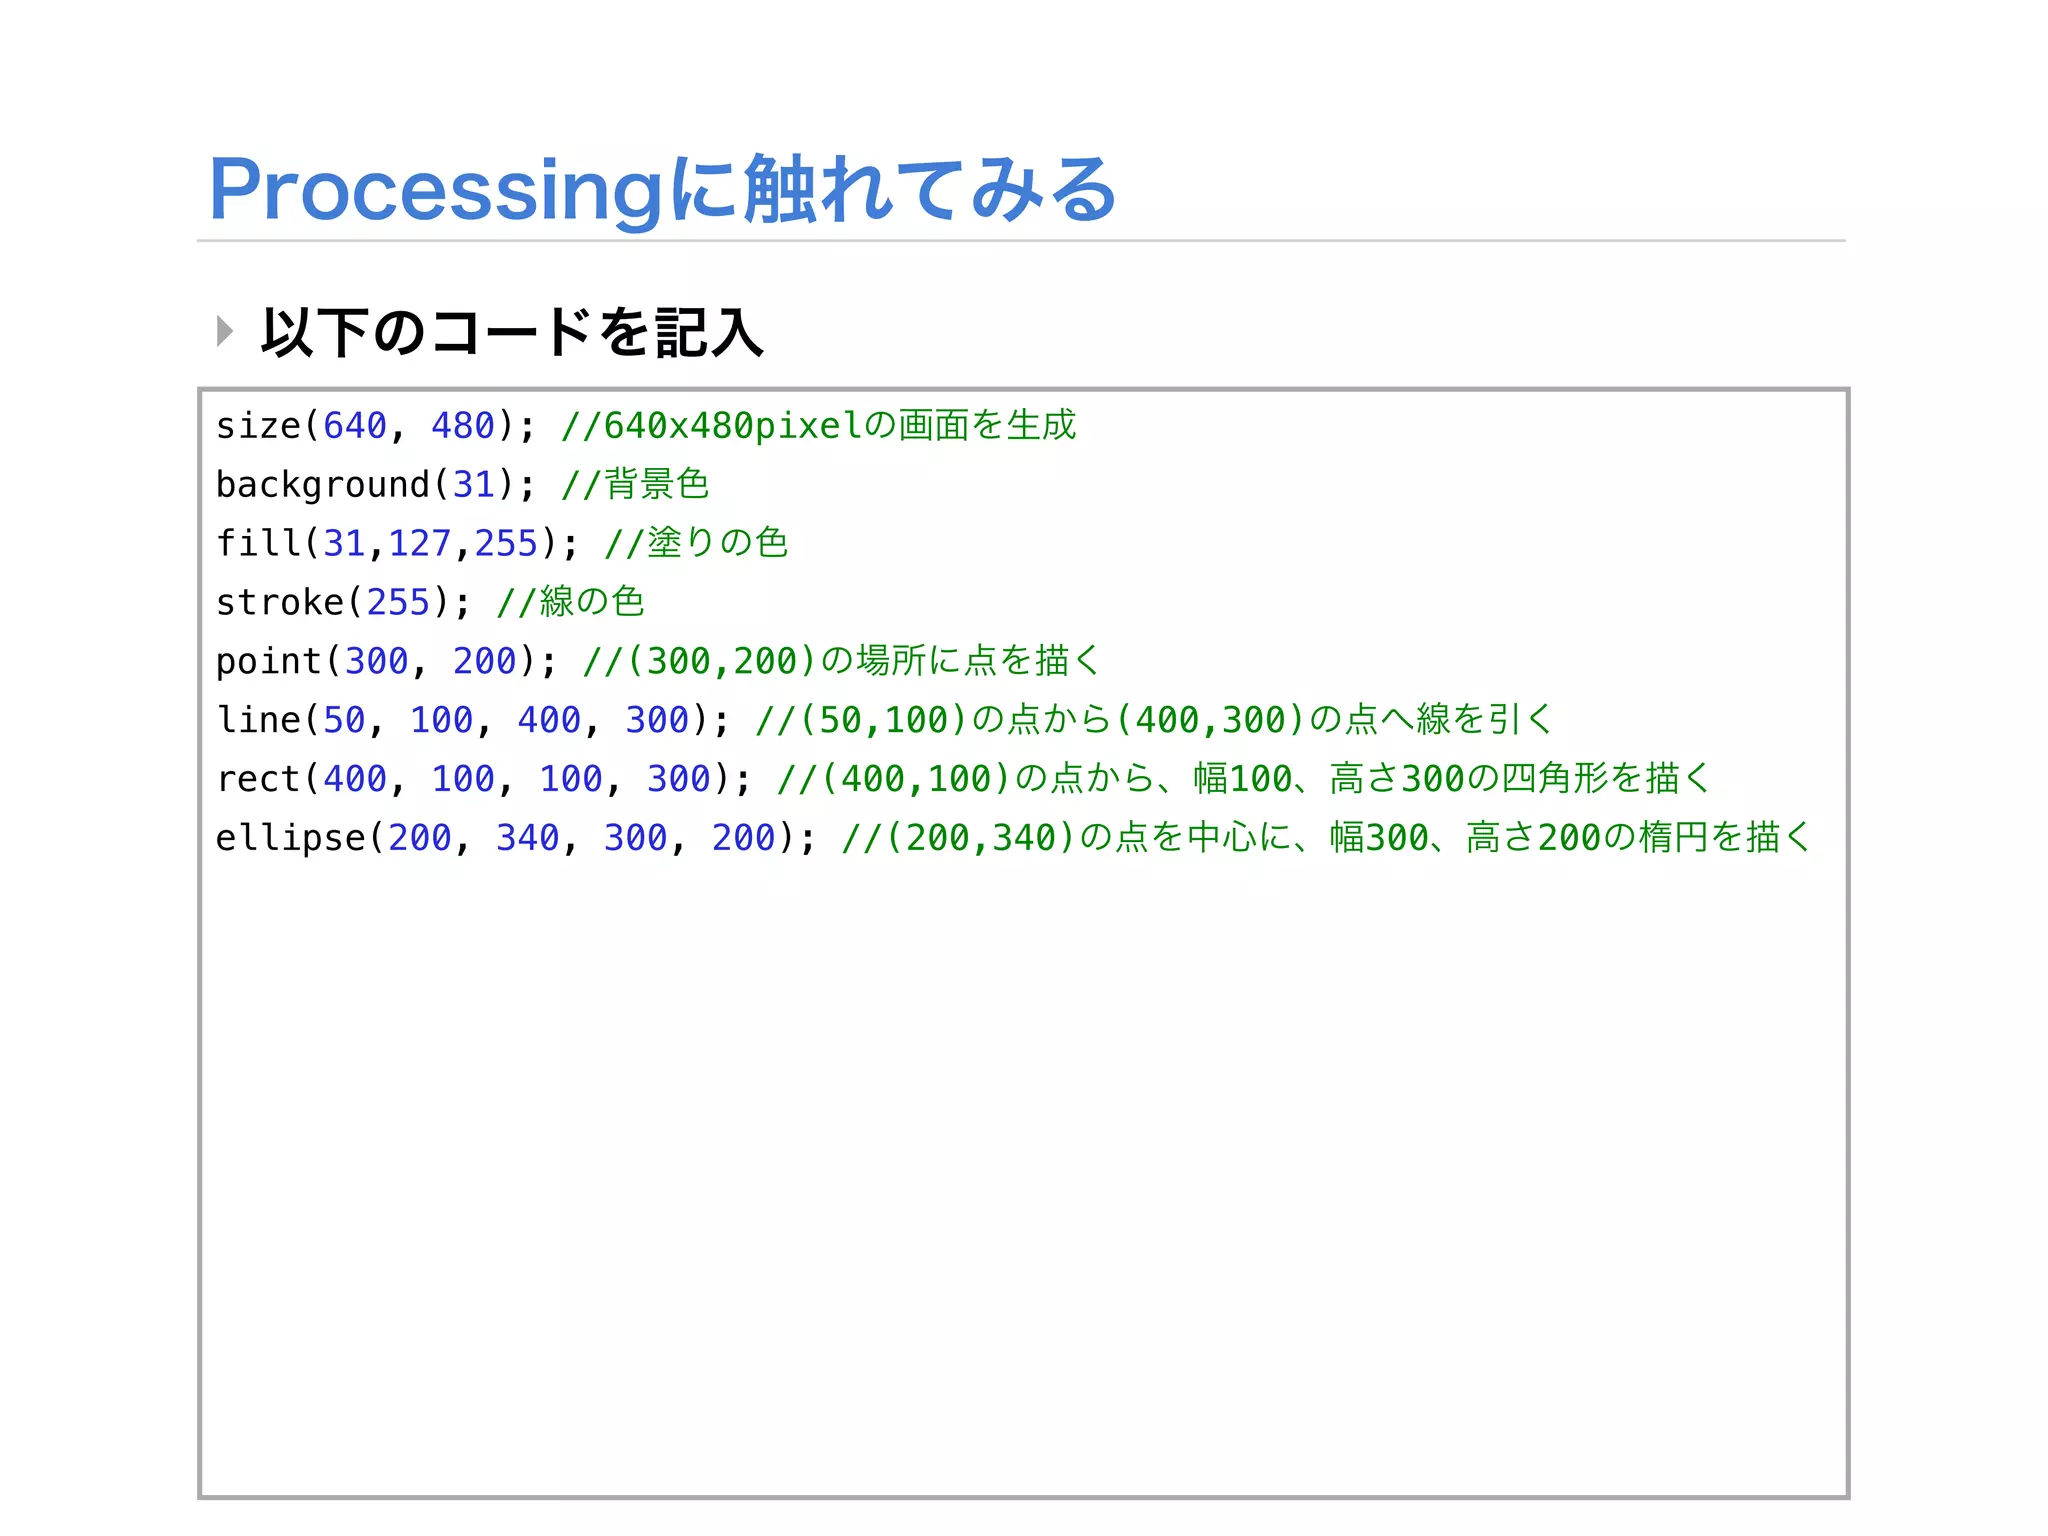Click the triangle bullet before 以下のコードを記入

click(225, 331)
